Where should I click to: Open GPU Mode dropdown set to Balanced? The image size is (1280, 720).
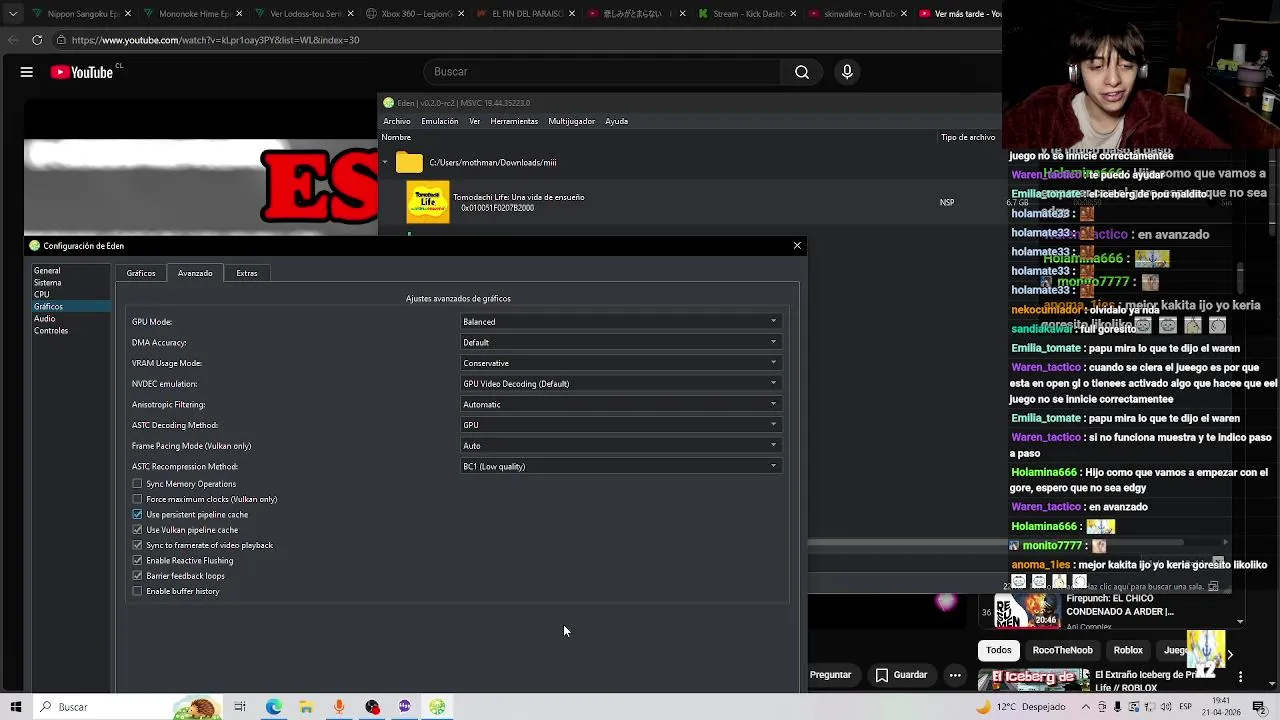coord(620,321)
